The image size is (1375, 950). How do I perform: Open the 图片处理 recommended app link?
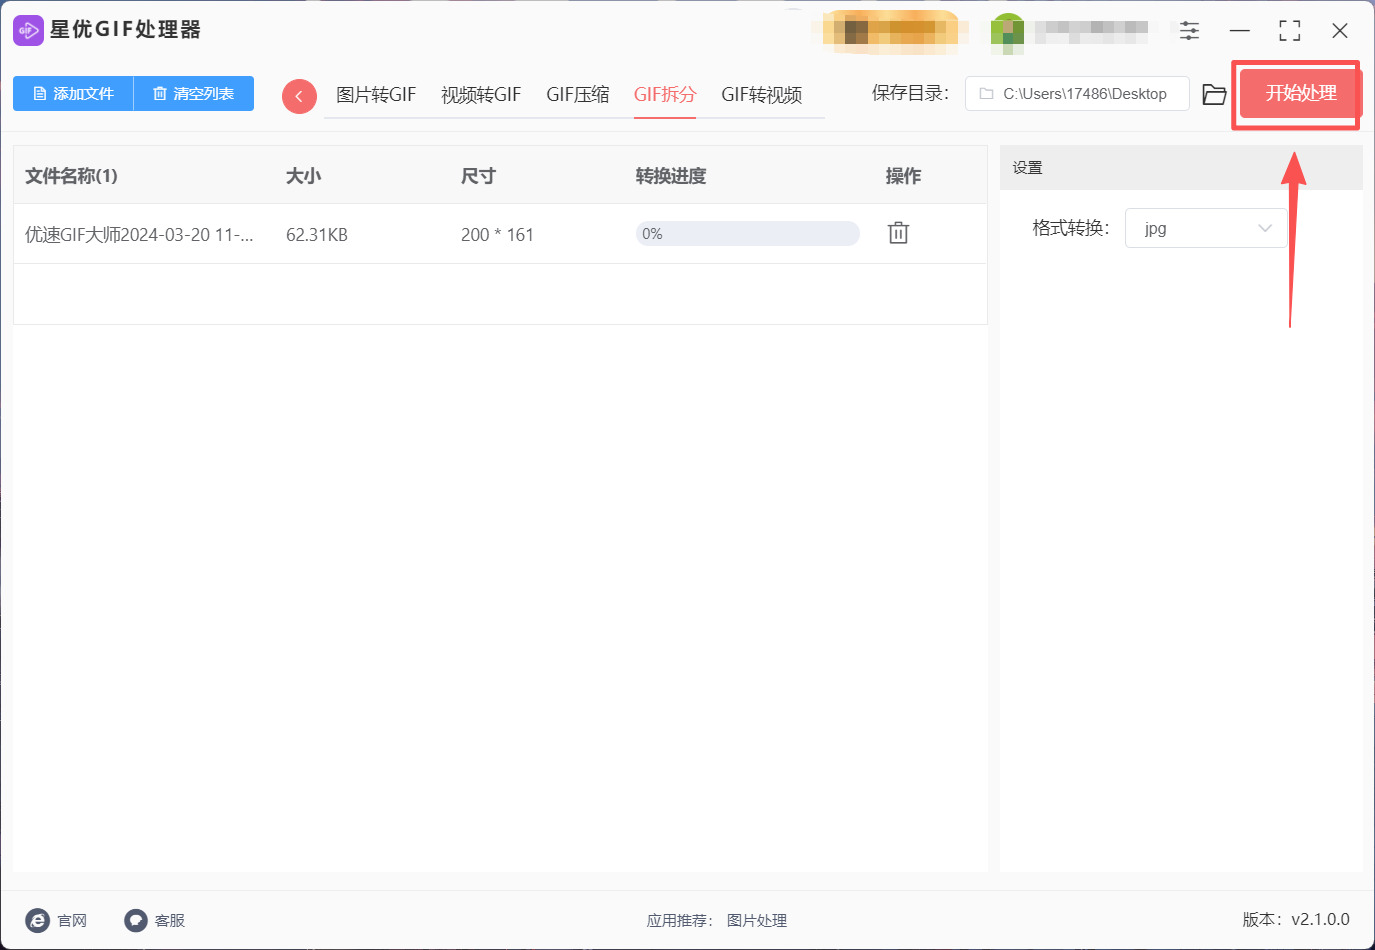tap(757, 920)
